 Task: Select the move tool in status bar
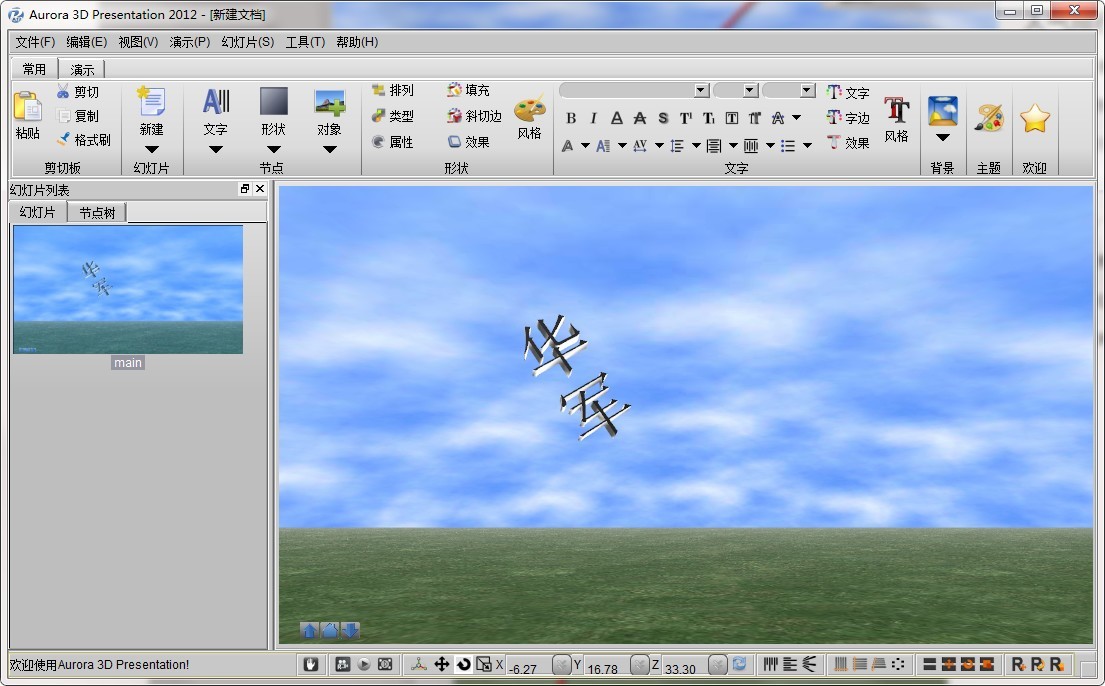point(441,663)
